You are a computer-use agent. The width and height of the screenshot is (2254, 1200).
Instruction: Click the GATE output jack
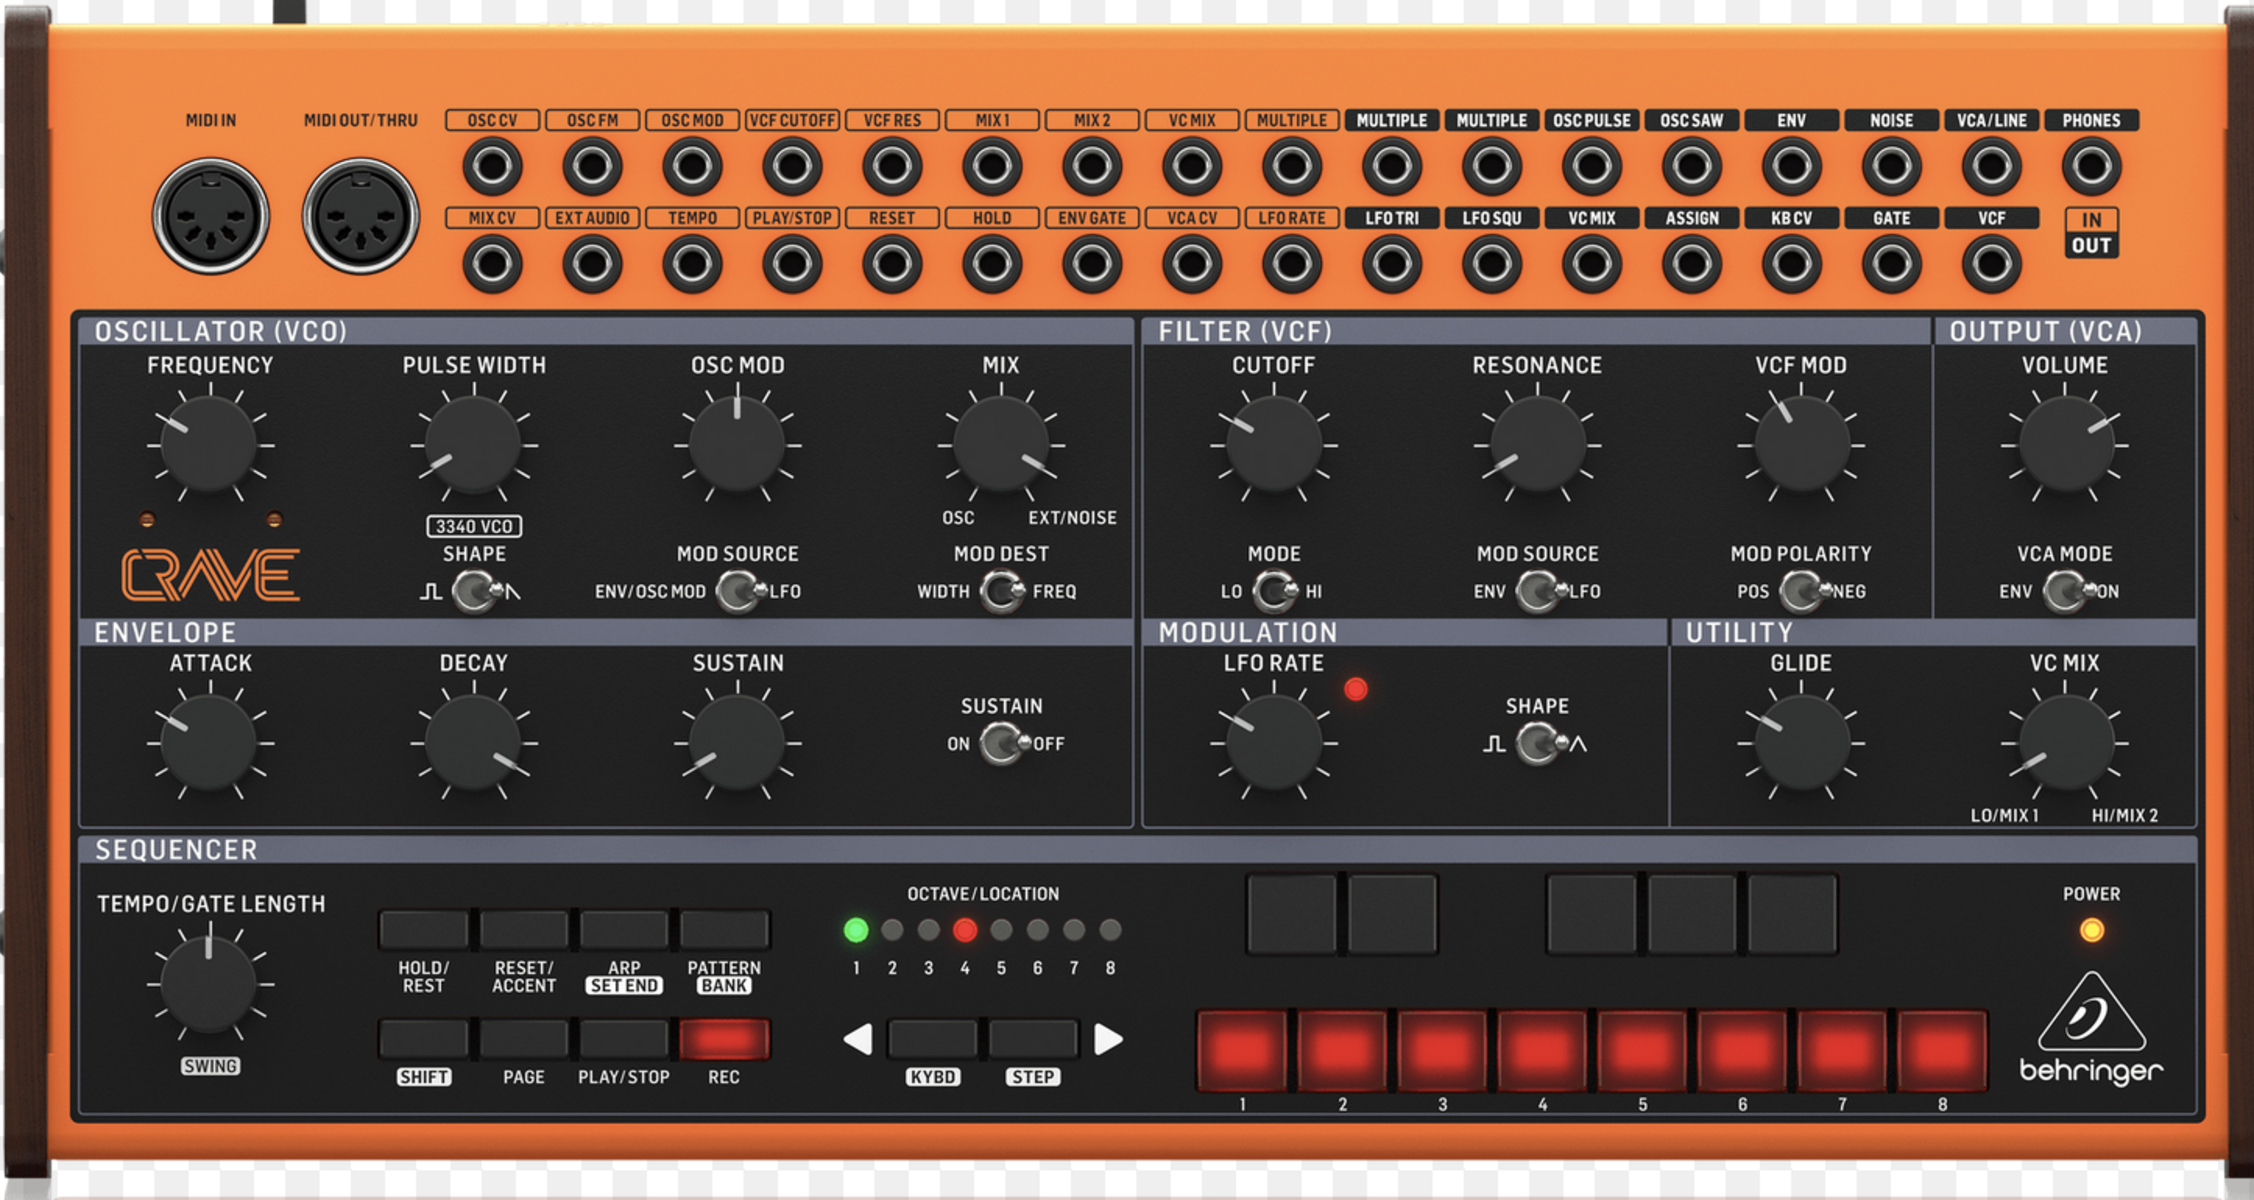(1891, 264)
